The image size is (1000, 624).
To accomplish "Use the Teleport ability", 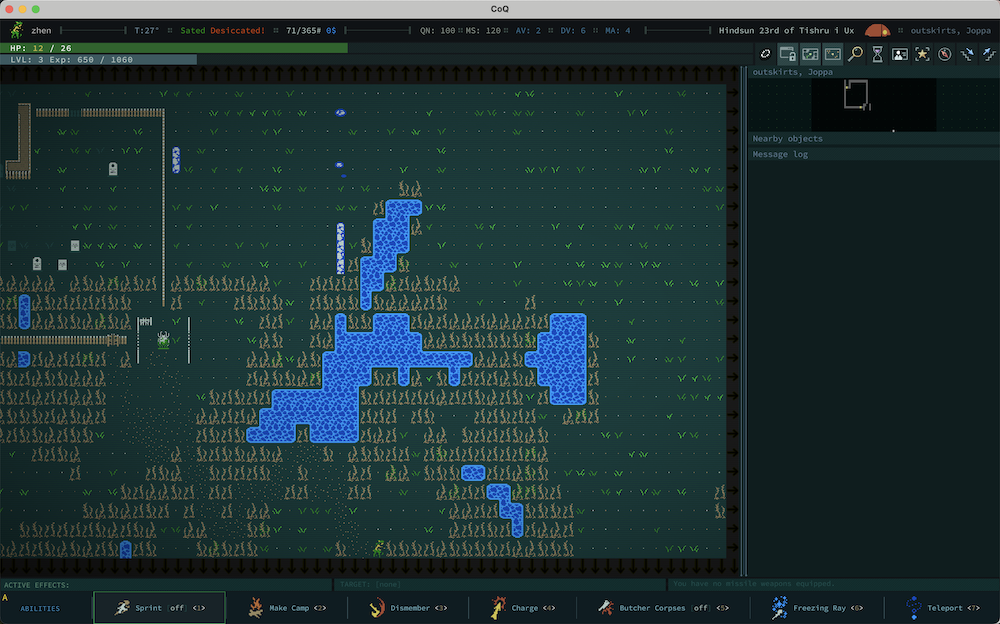I will [x=943, y=607].
